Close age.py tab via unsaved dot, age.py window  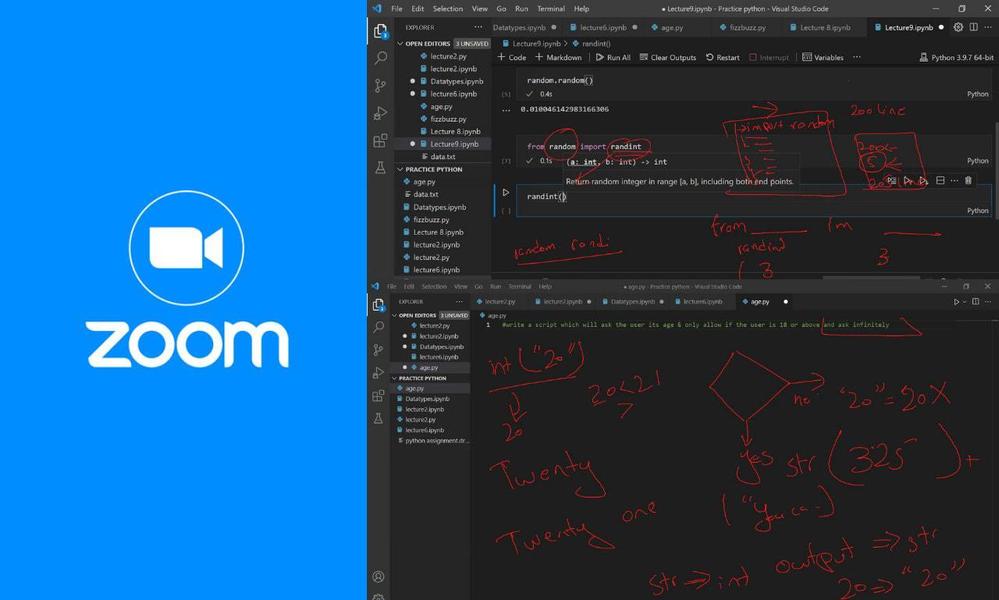[786, 302]
